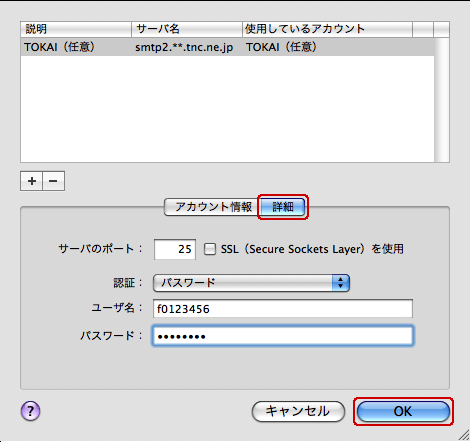The width and height of the screenshot is (470, 442).
Task: Focus the パスワード input field
Action: 283,336
